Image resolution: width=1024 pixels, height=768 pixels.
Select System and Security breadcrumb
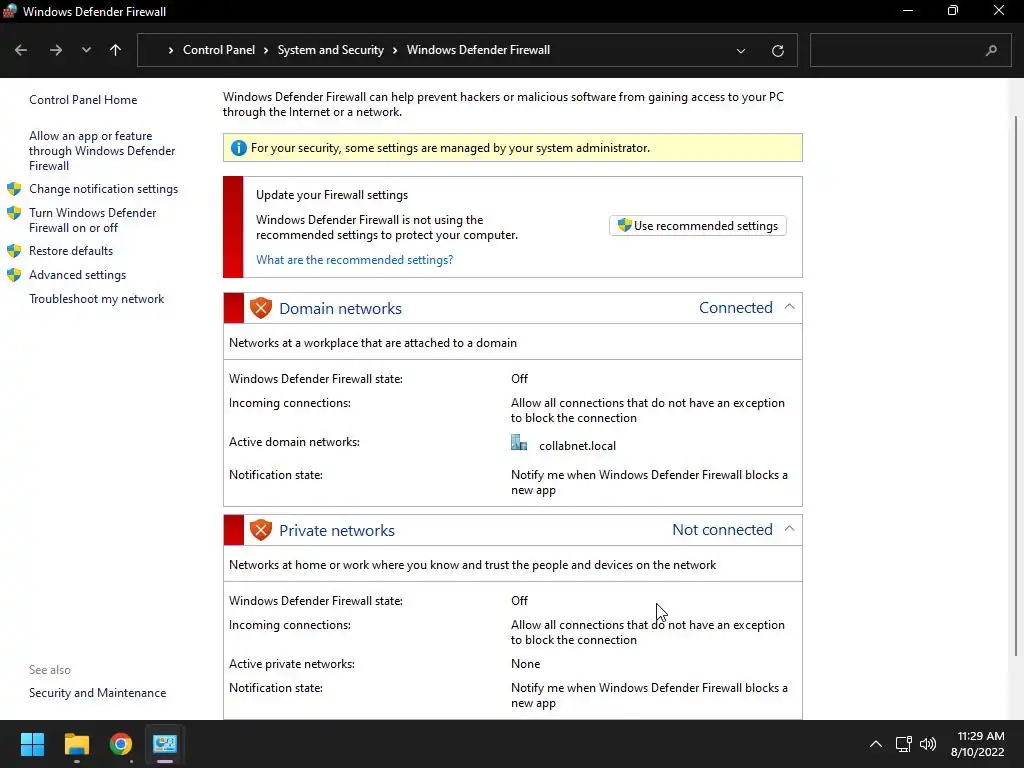point(330,50)
